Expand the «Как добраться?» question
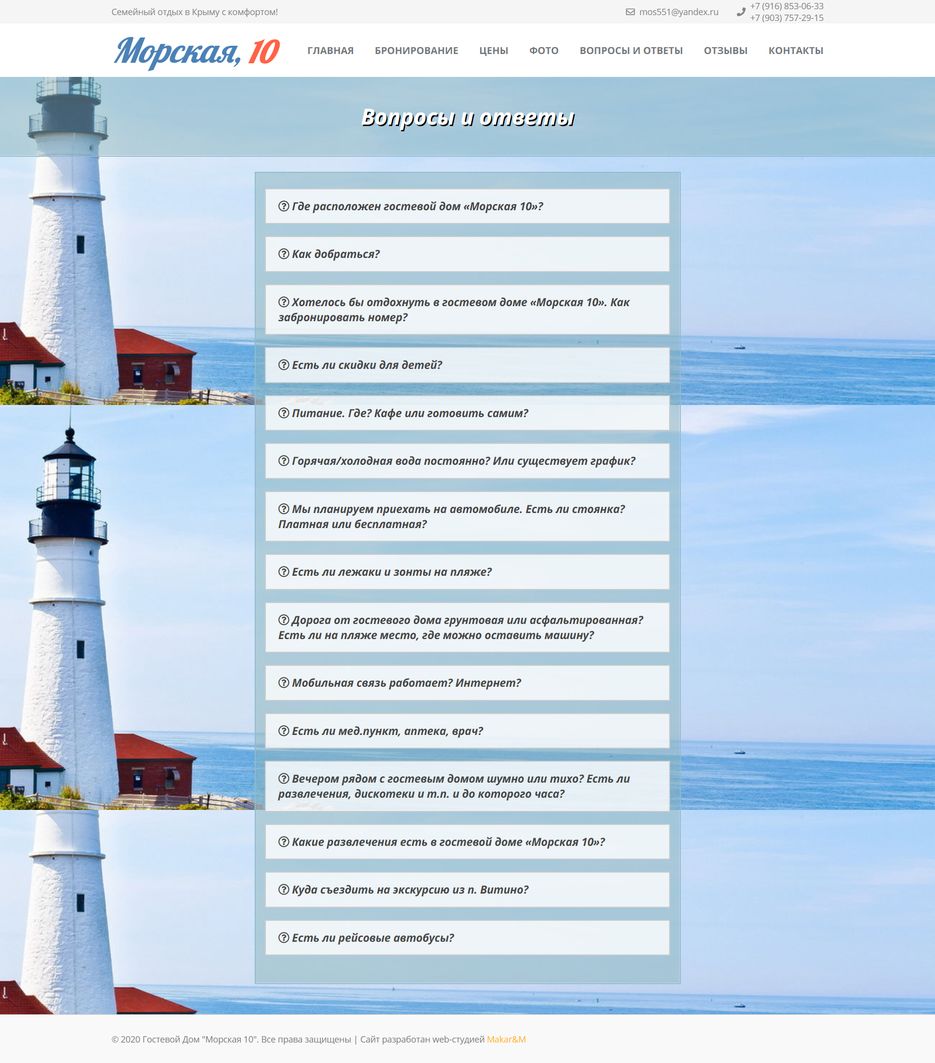The height and width of the screenshot is (1063, 935). point(467,254)
